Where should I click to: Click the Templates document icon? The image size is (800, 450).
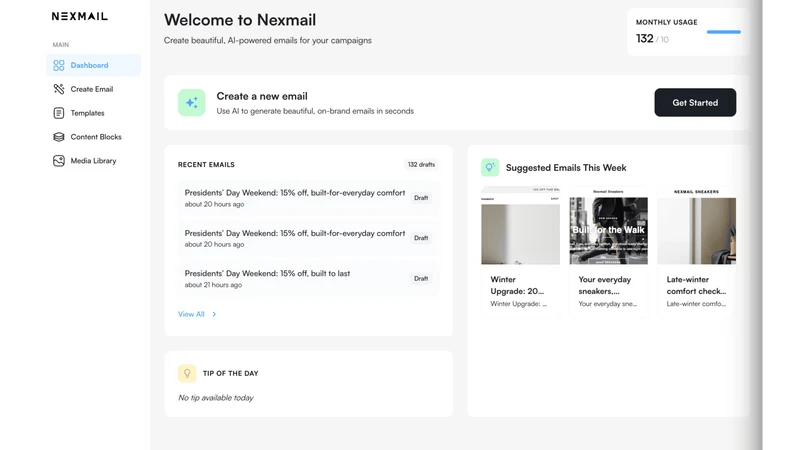coord(59,113)
